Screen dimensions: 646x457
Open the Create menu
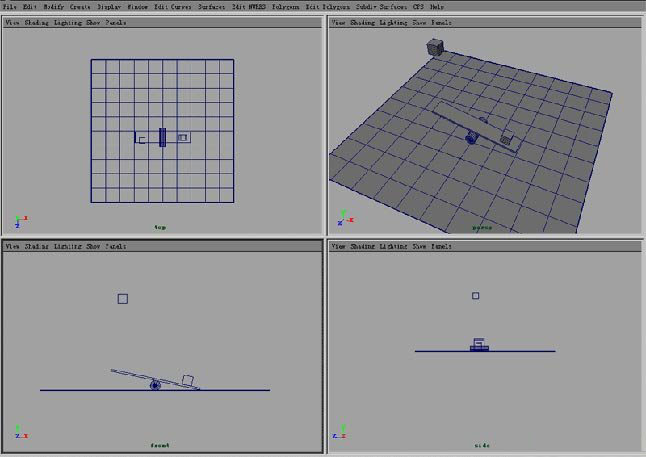tap(80, 7)
